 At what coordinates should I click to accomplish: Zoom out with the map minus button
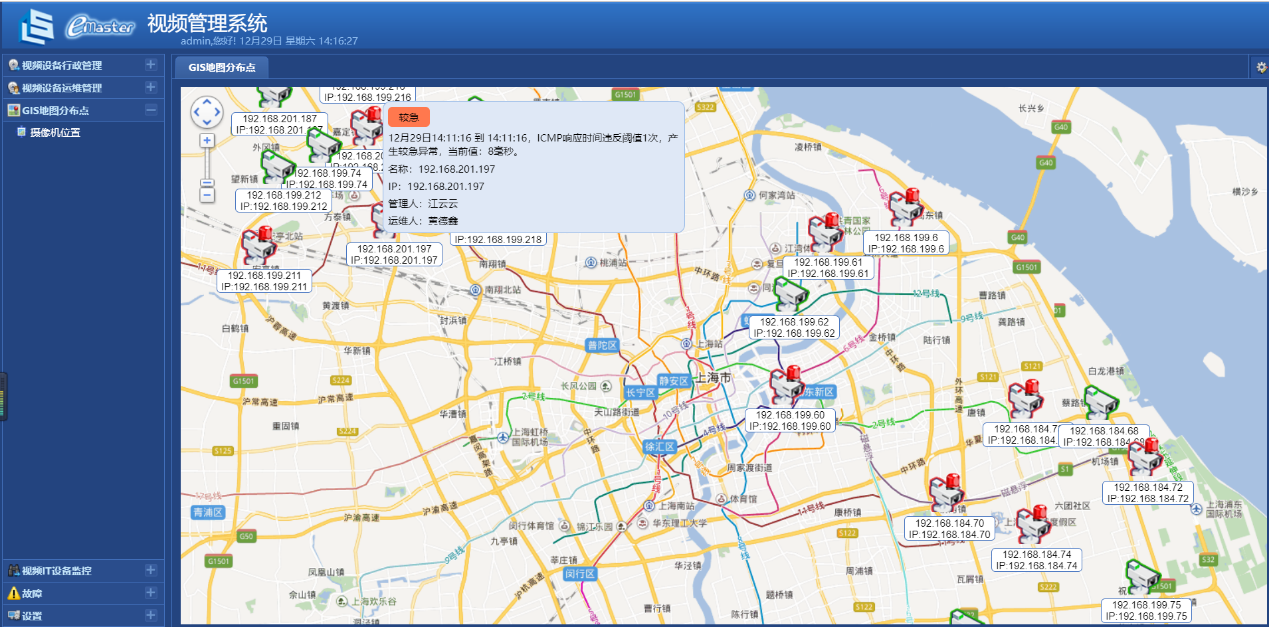(207, 195)
